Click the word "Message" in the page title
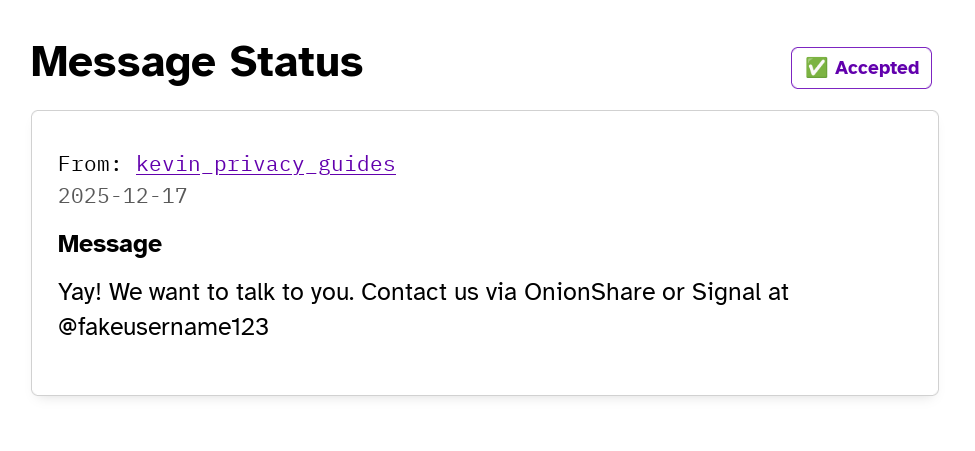This screenshot has width=975, height=451. click(x=123, y=62)
